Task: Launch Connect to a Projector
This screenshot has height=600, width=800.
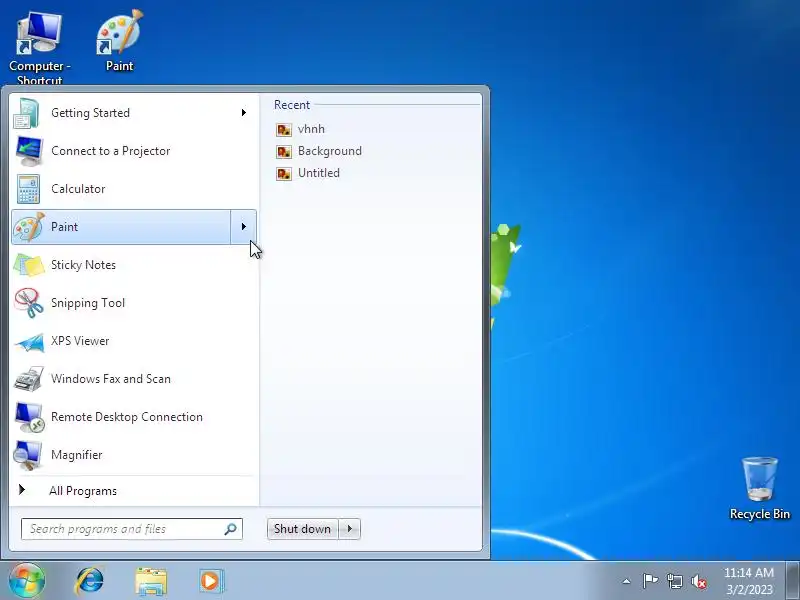Action: (x=134, y=151)
